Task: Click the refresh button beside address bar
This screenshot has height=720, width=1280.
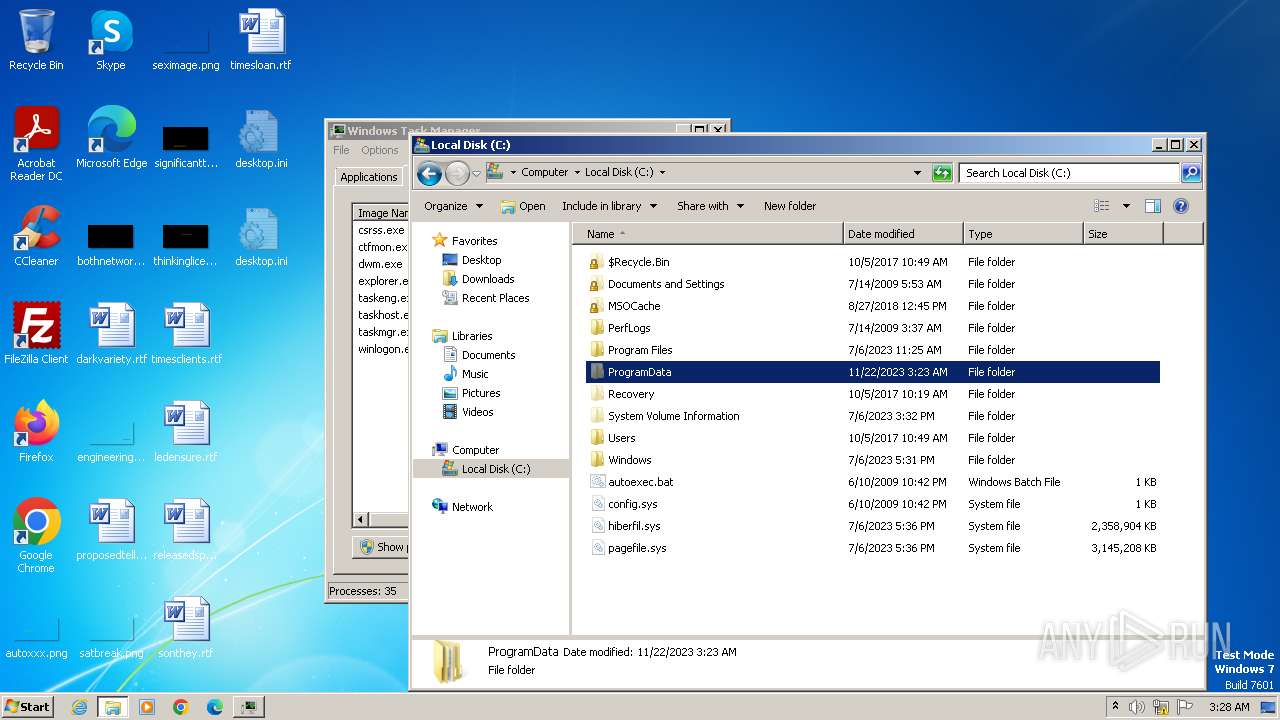Action: (x=941, y=173)
